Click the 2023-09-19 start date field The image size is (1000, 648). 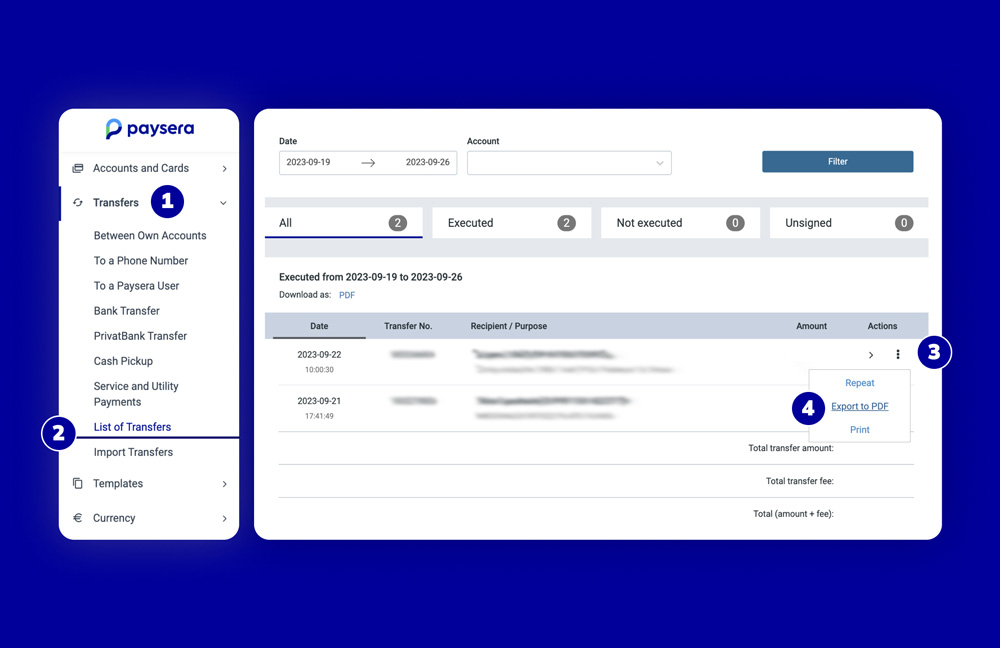tap(308, 162)
